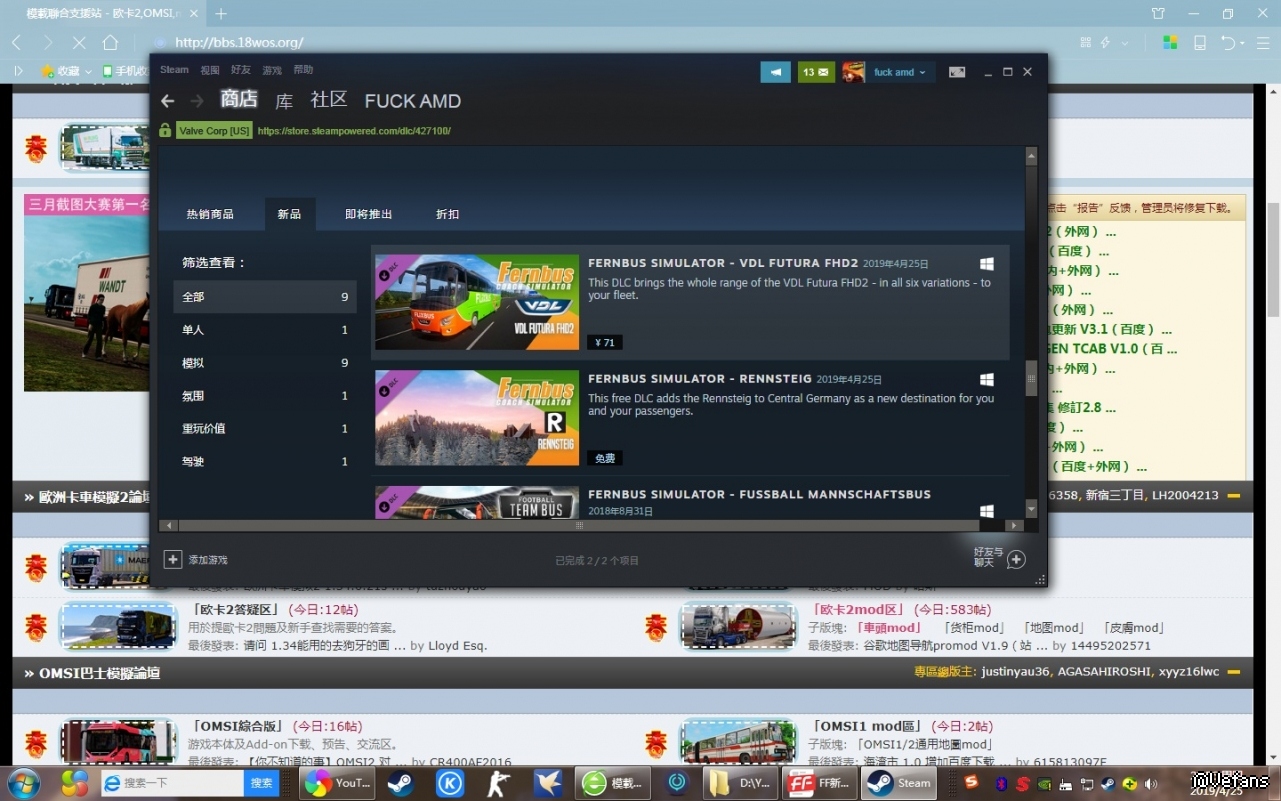Select the 即将推出 tab
The width and height of the screenshot is (1281, 801).
[x=368, y=214]
